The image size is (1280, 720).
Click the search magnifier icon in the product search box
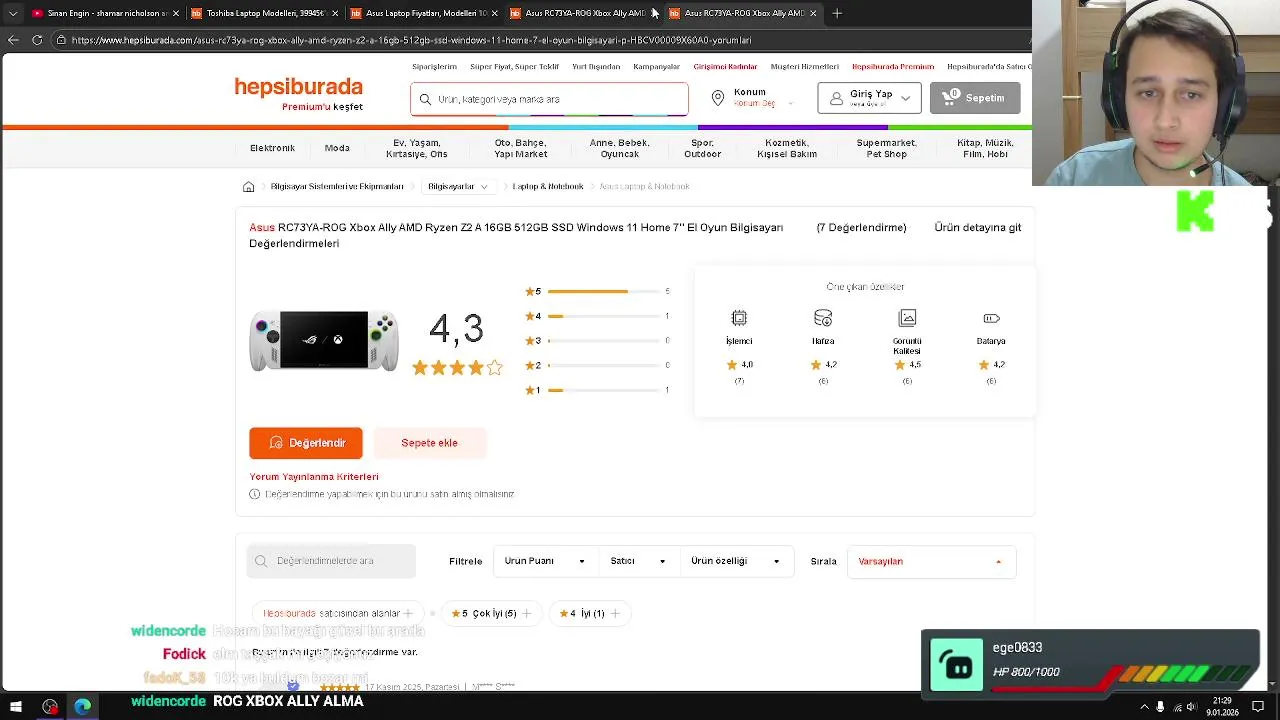click(x=425, y=99)
